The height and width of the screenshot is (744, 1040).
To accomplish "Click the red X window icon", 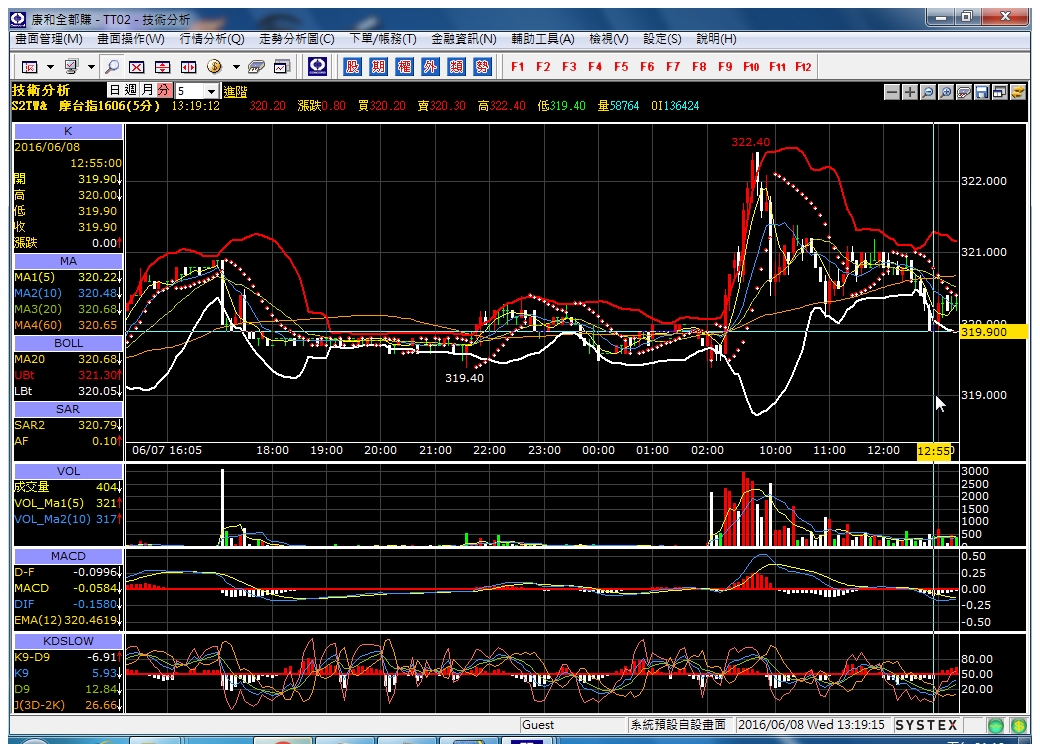I will [x=137, y=67].
